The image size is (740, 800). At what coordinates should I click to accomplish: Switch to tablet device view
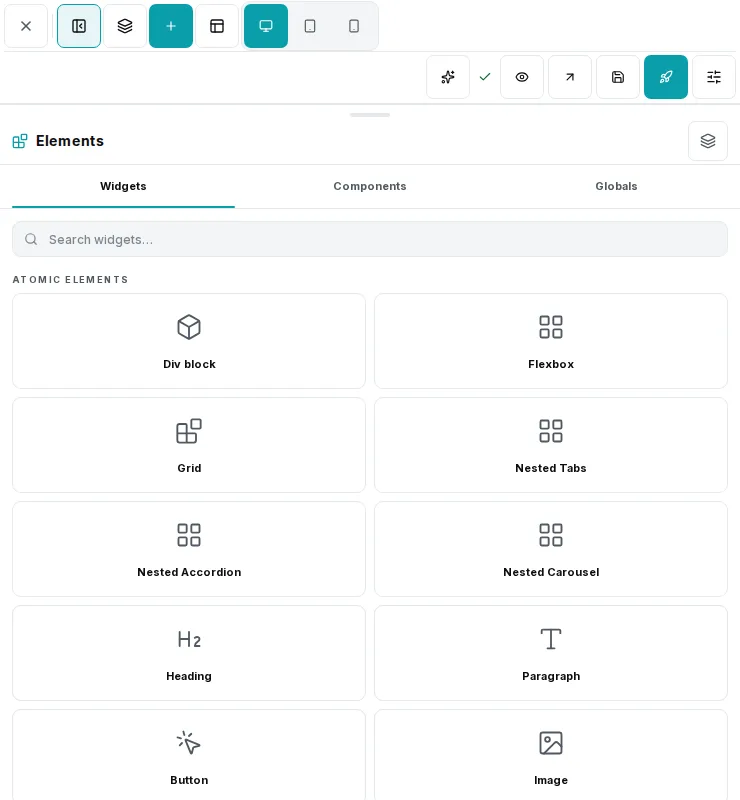310,26
